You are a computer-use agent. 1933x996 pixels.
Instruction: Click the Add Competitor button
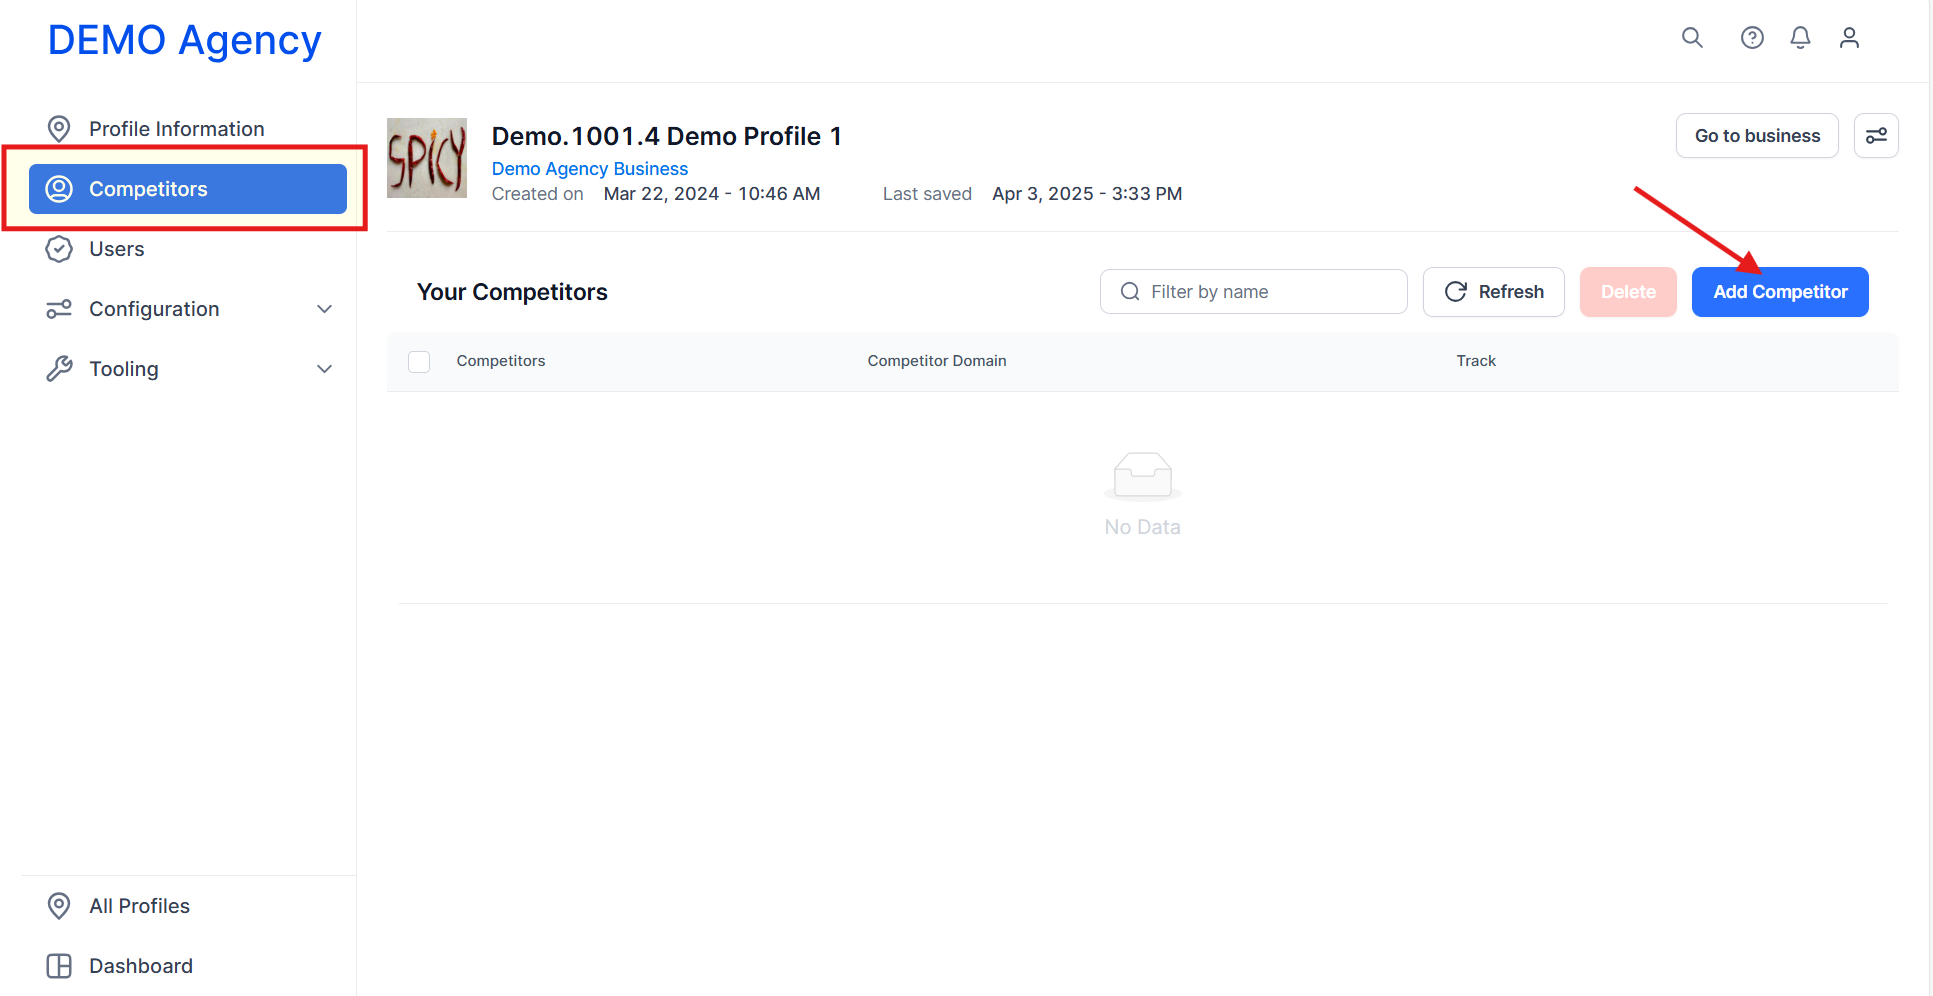tap(1780, 292)
